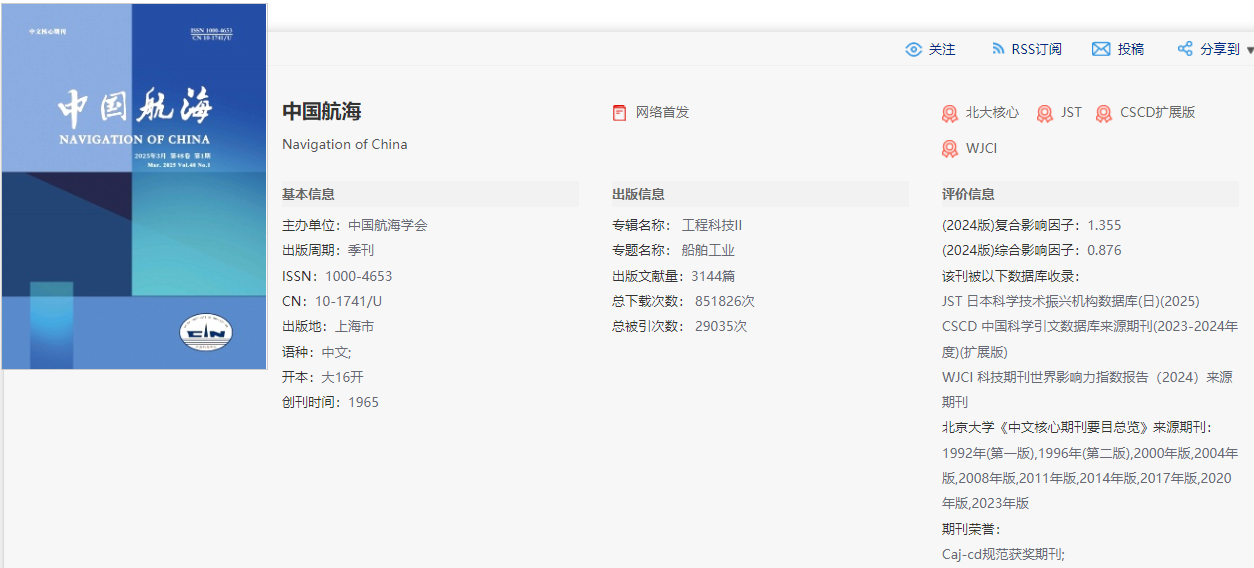Viewport: 1254px width, 568px height.
Task: Click the share icon beside 分享到
Action: coord(1185,49)
